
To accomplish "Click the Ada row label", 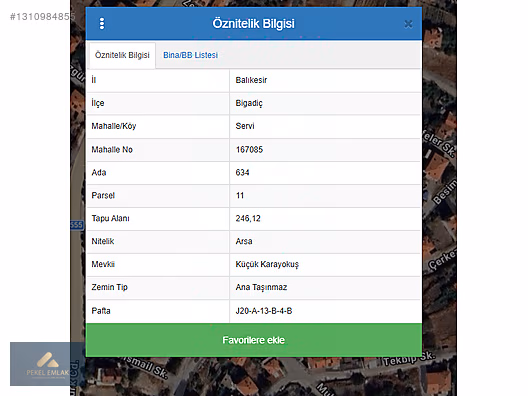I will [x=99, y=172].
